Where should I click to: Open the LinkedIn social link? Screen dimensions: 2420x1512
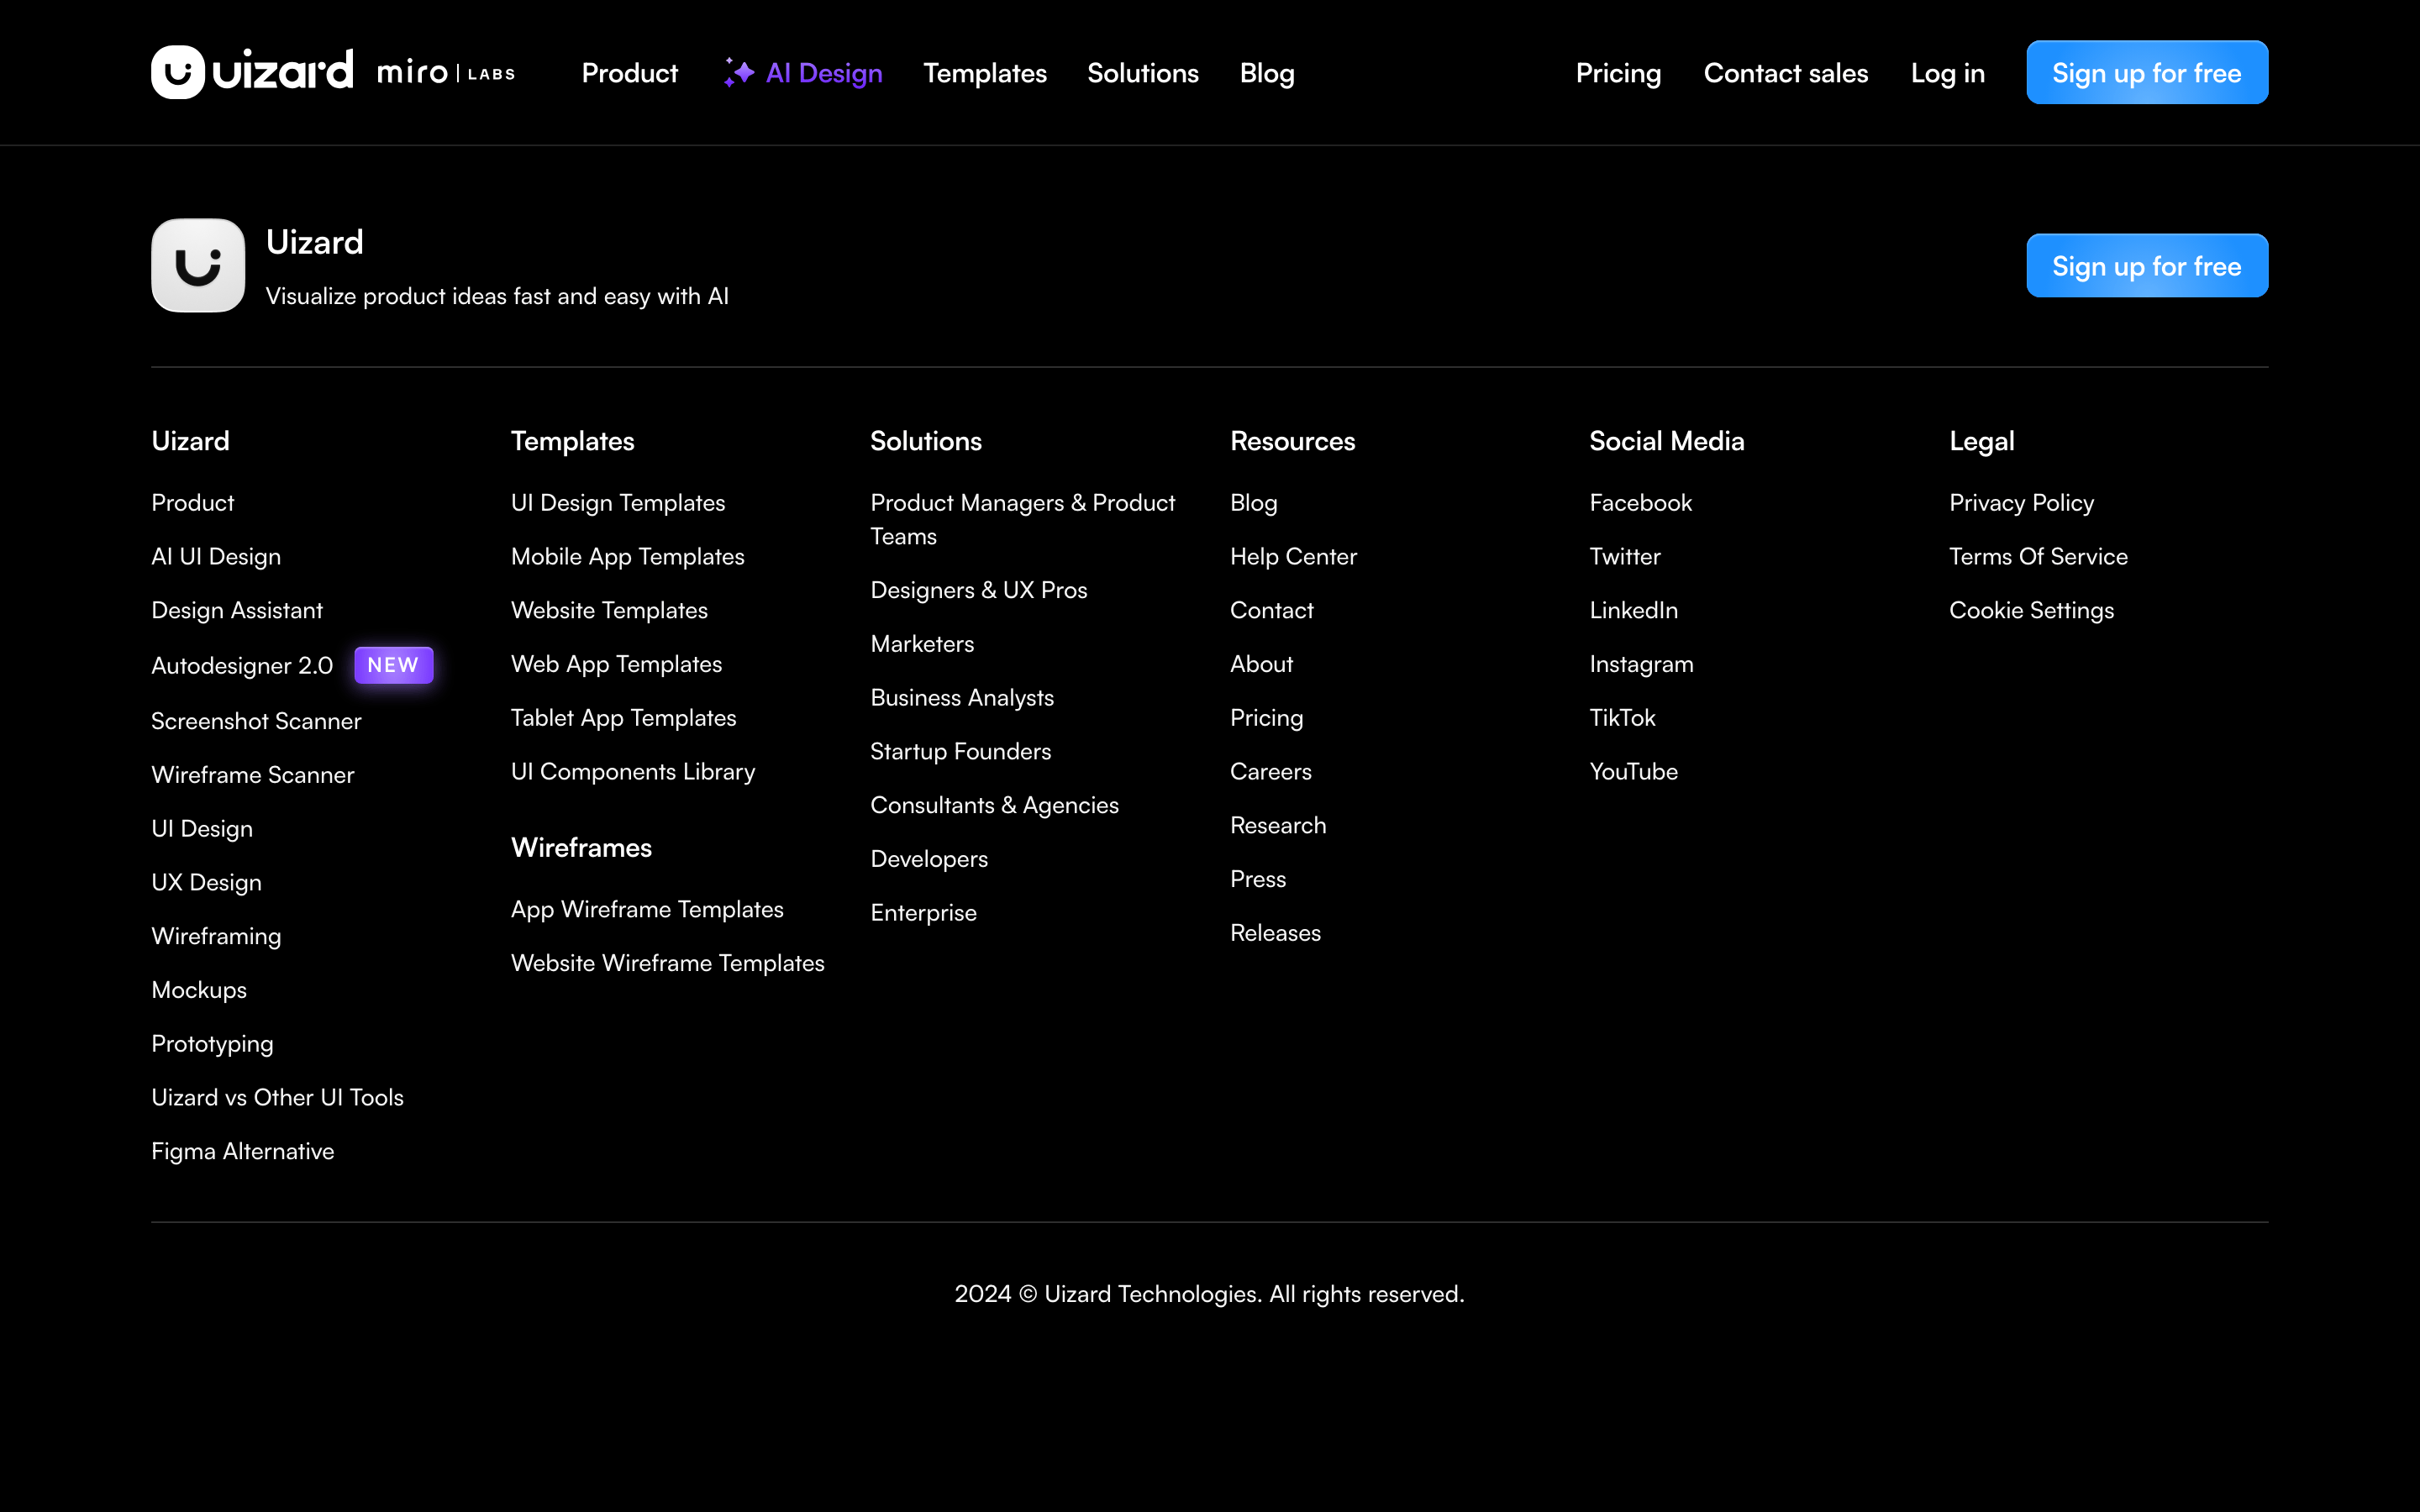[1634, 610]
